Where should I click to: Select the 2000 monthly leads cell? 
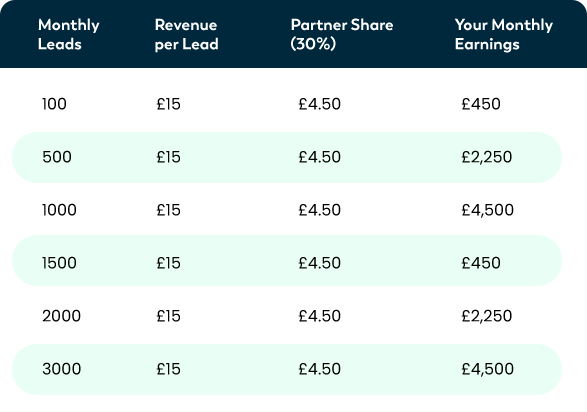(61, 316)
